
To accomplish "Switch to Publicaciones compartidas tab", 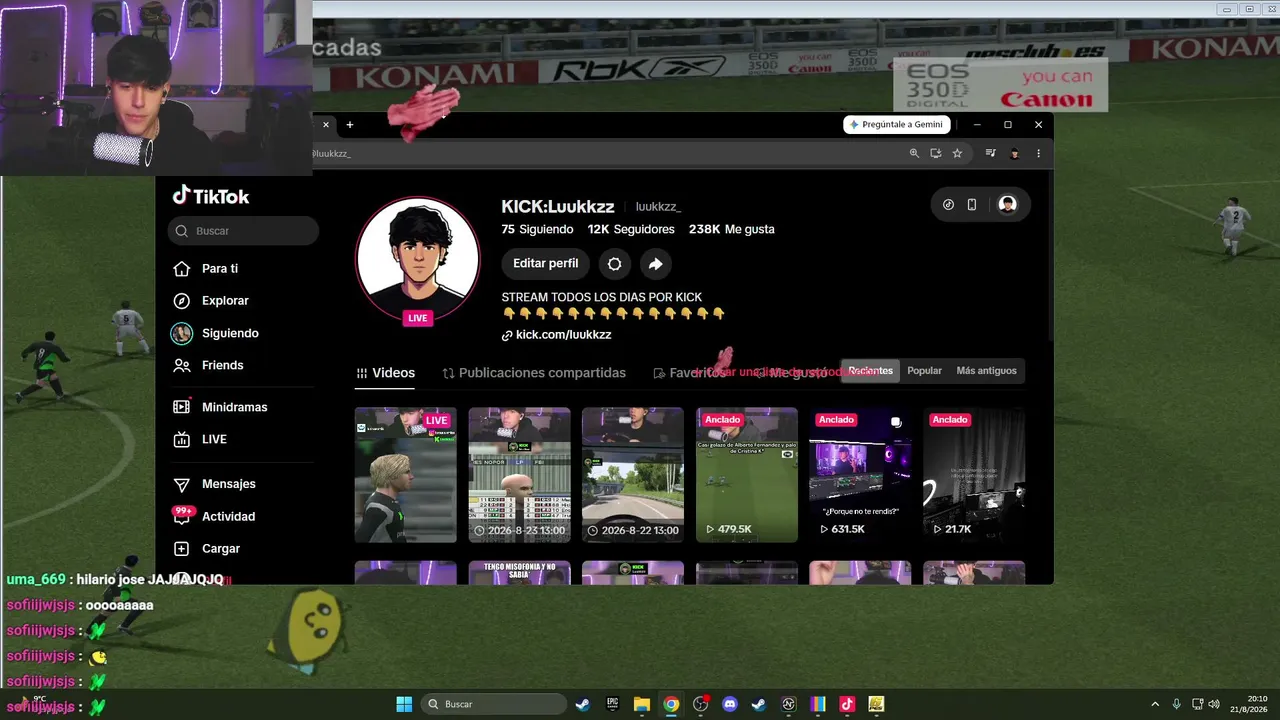I will [x=534, y=373].
